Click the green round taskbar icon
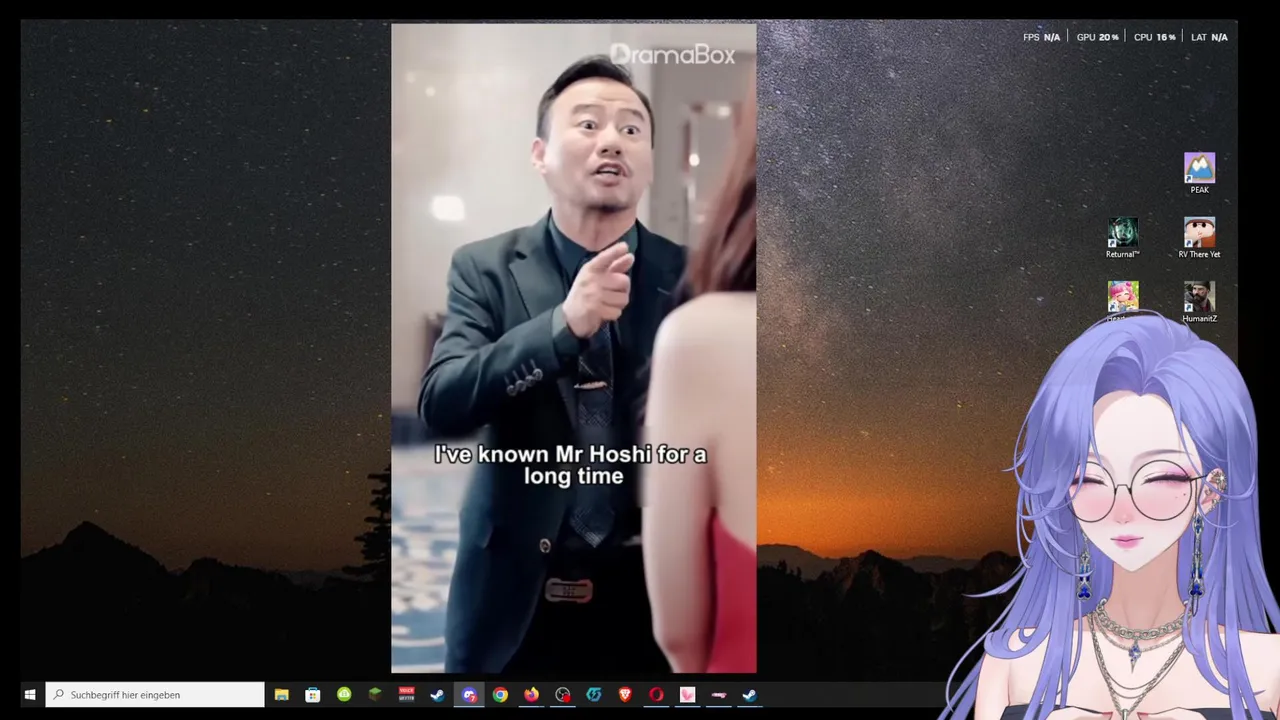Screen dimensions: 1280x720 pyautogui.click(x=344, y=695)
